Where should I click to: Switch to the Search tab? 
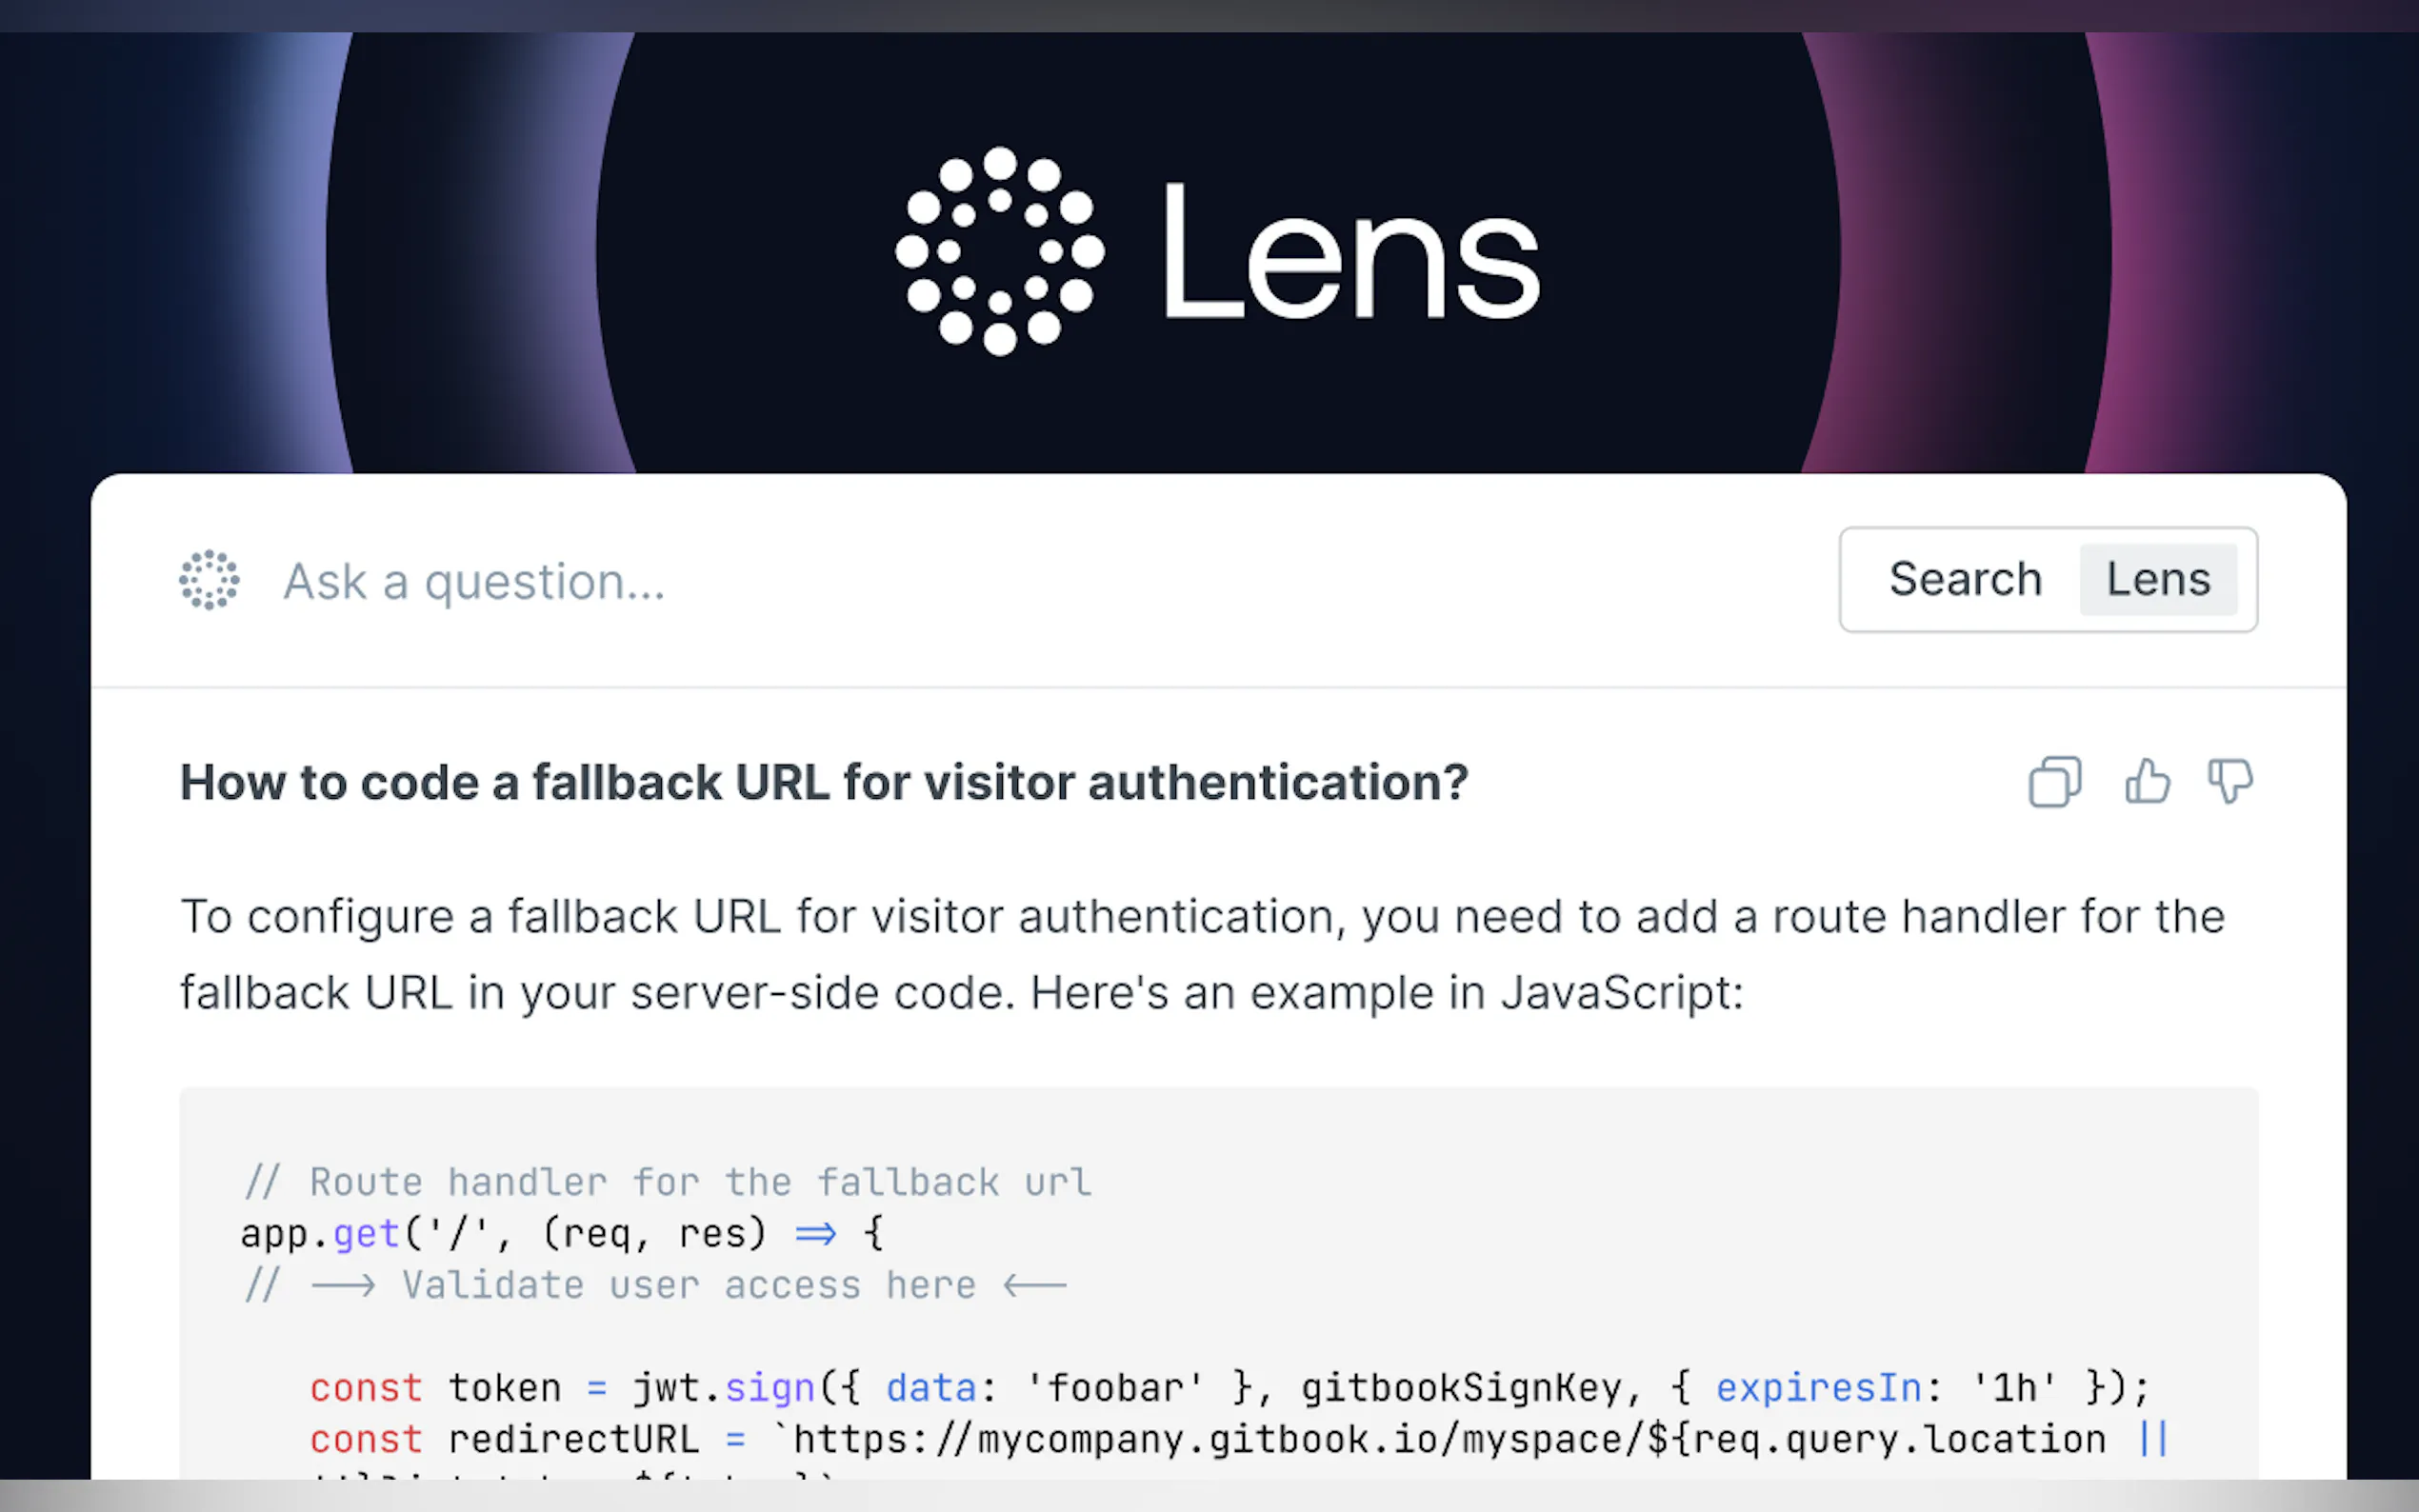[x=1964, y=580]
